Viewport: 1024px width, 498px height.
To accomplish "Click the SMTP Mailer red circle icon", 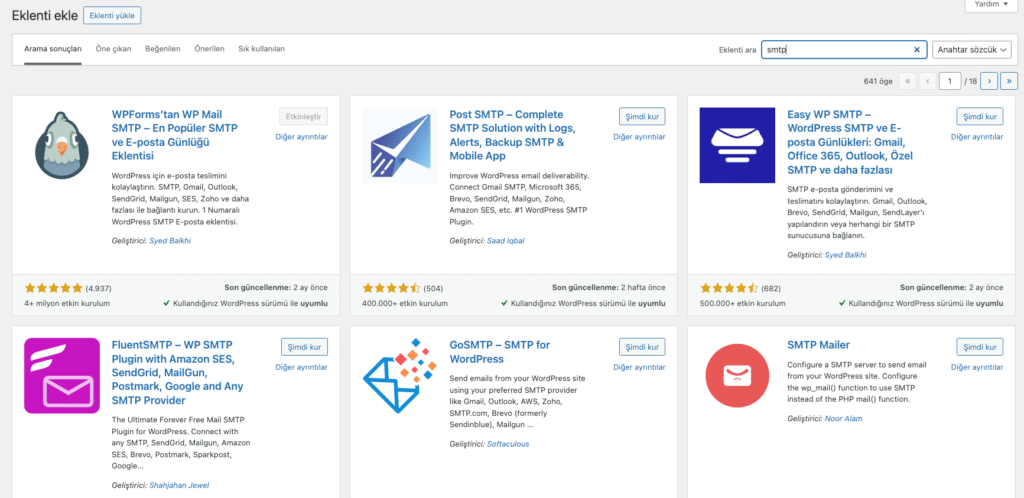I will (x=737, y=375).
